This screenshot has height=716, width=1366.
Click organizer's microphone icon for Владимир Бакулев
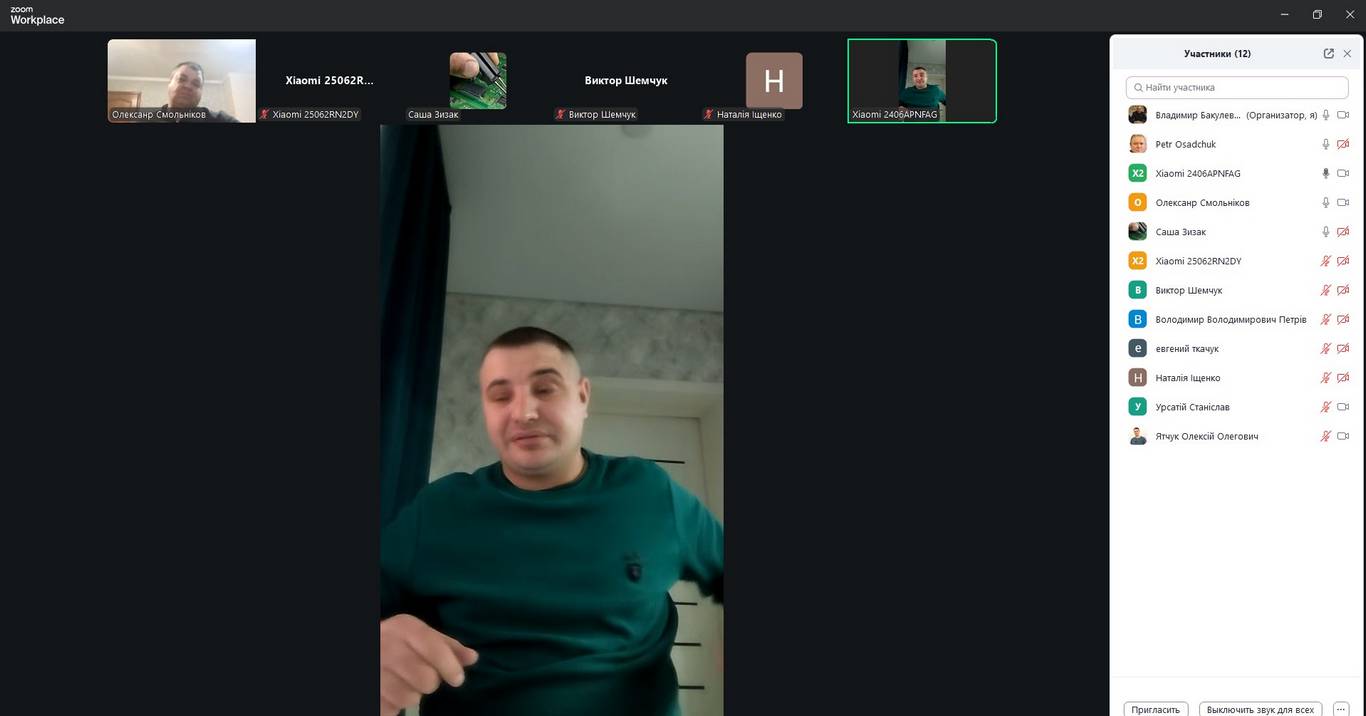pos(1326,116)
